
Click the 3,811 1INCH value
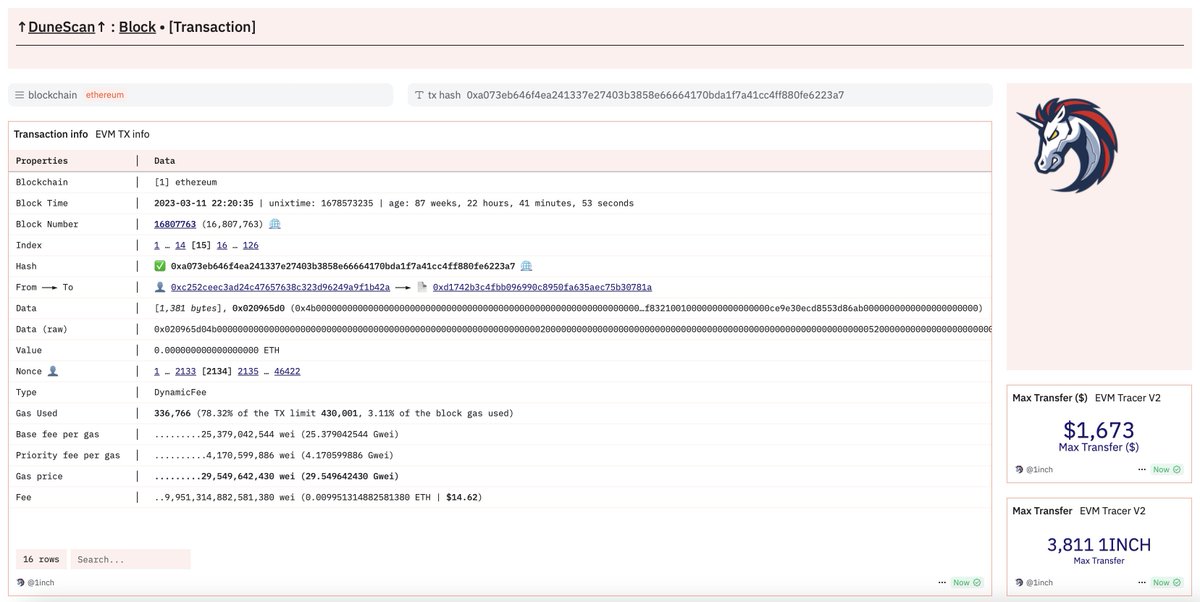(x=1098, y=545)
